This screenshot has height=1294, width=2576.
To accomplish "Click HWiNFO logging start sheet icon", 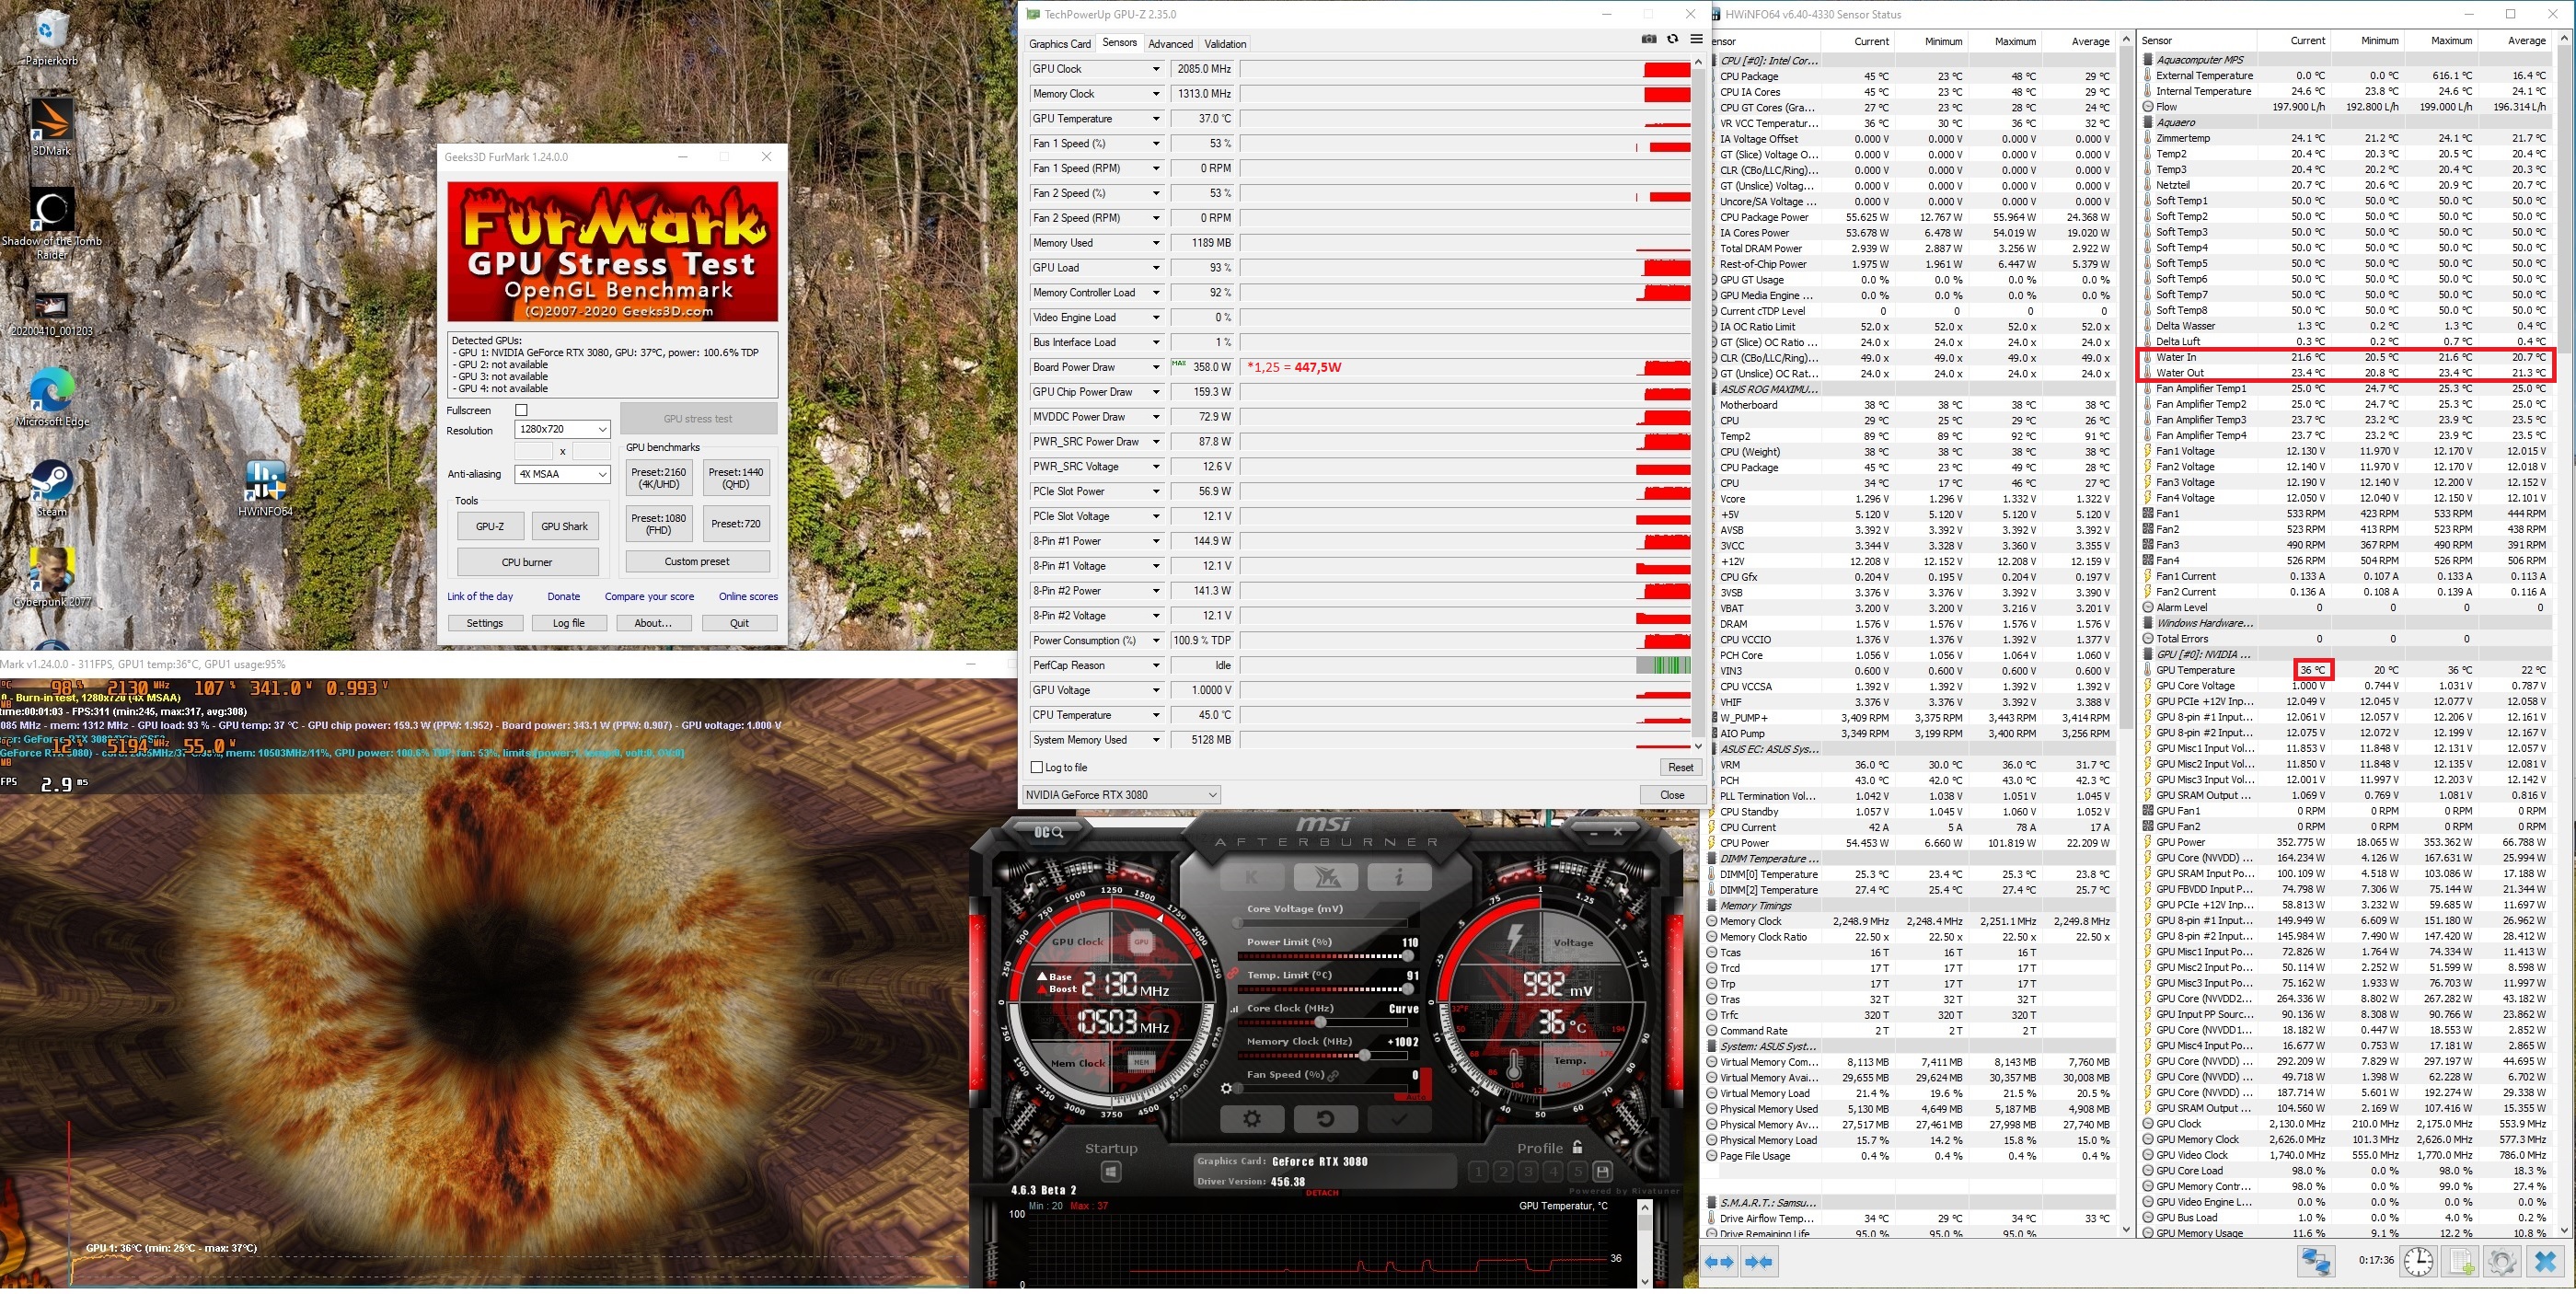I will coord(2460,1262).
